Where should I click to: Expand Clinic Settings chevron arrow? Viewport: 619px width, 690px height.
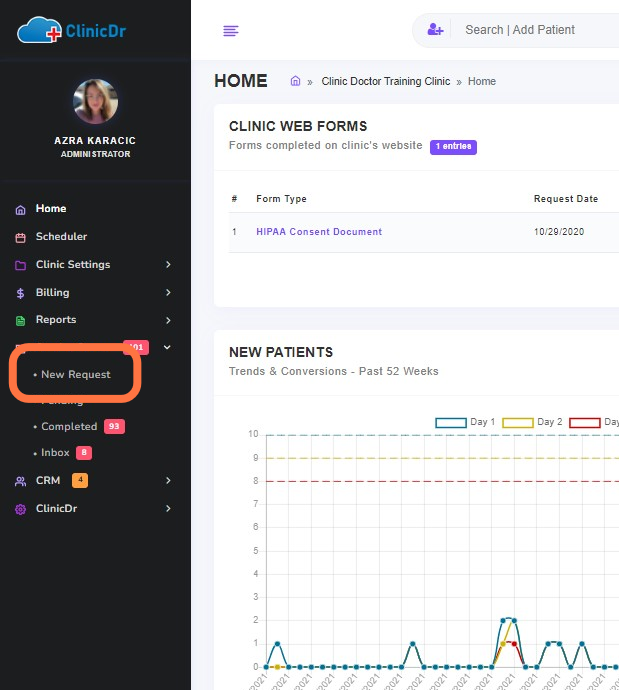tap(168, 264)
